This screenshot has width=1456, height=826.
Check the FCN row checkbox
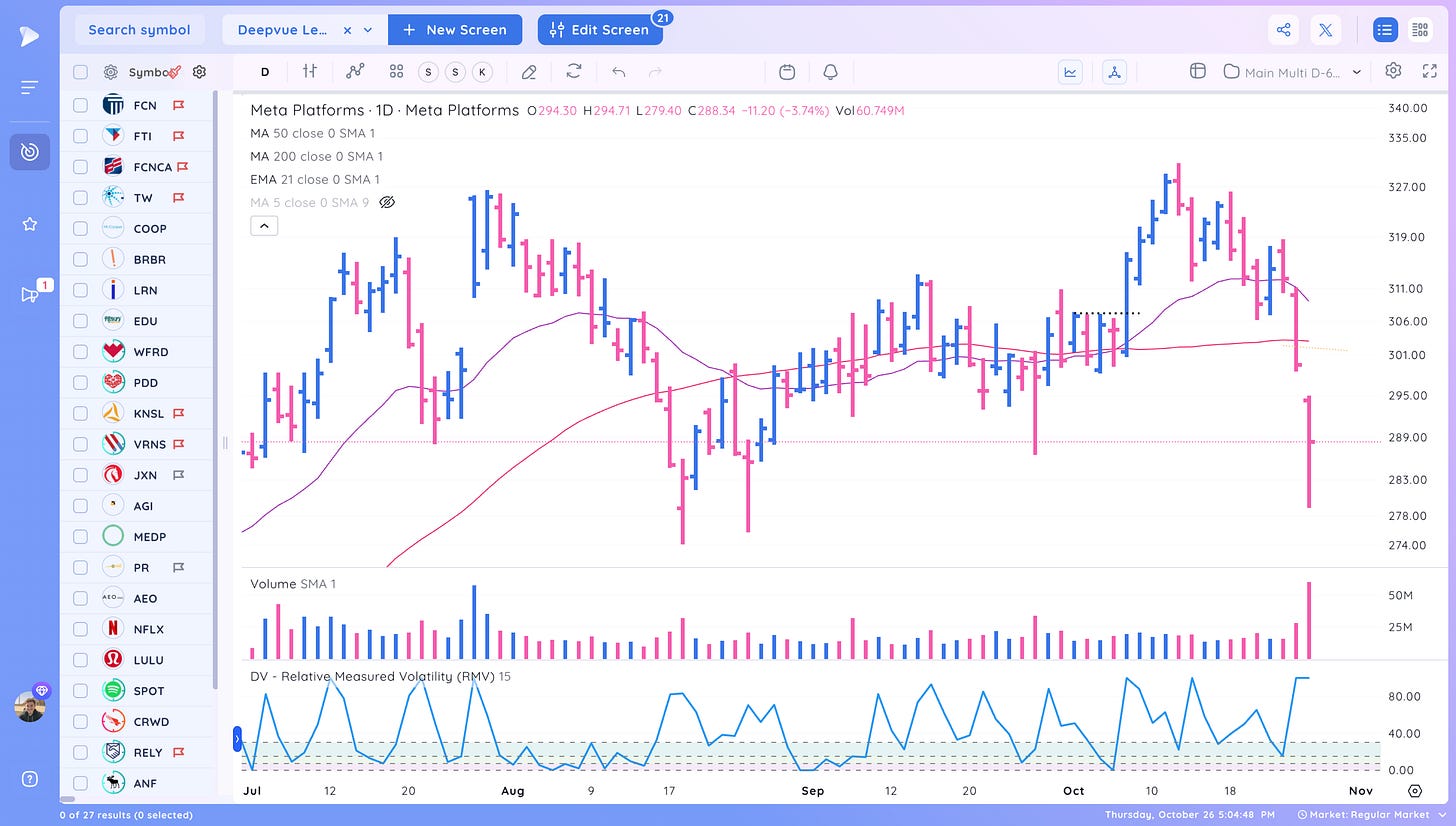[80, 105]
